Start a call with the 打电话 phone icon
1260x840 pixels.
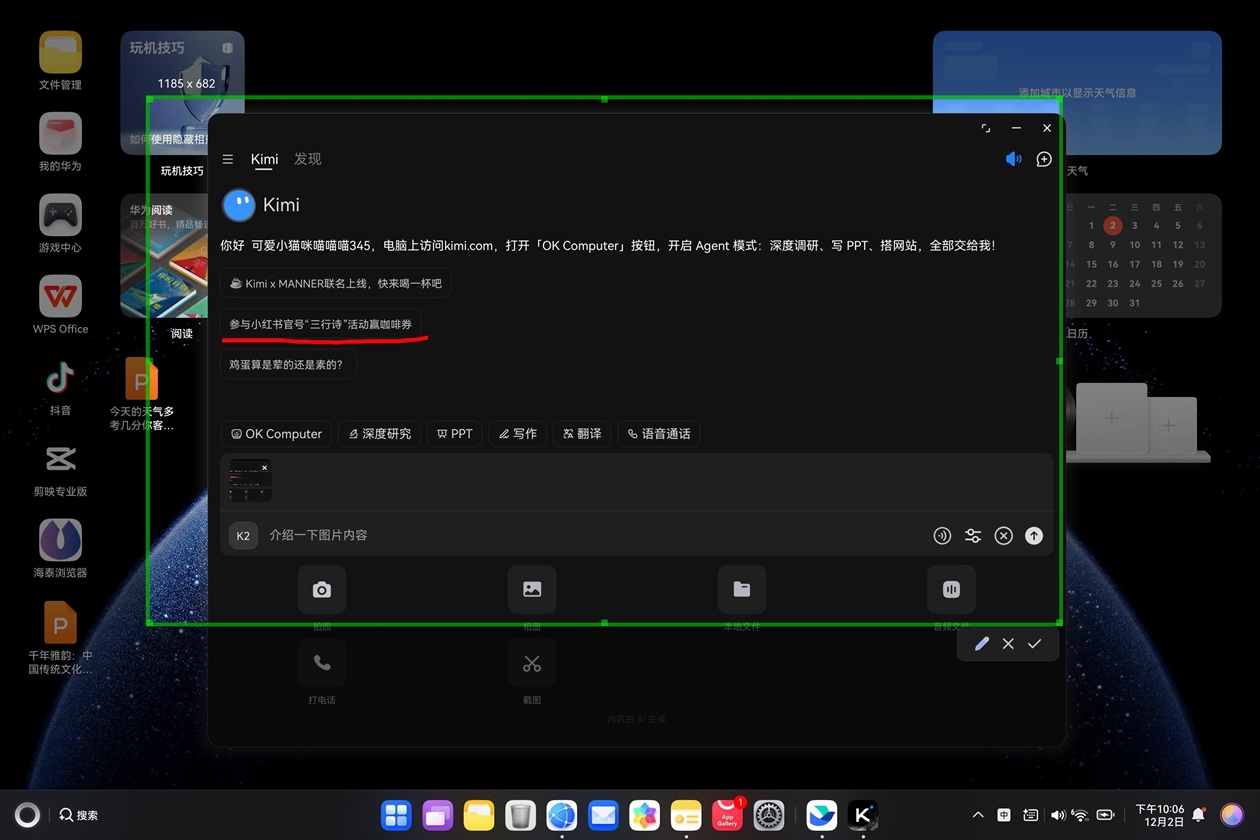[x=321, y=663]
